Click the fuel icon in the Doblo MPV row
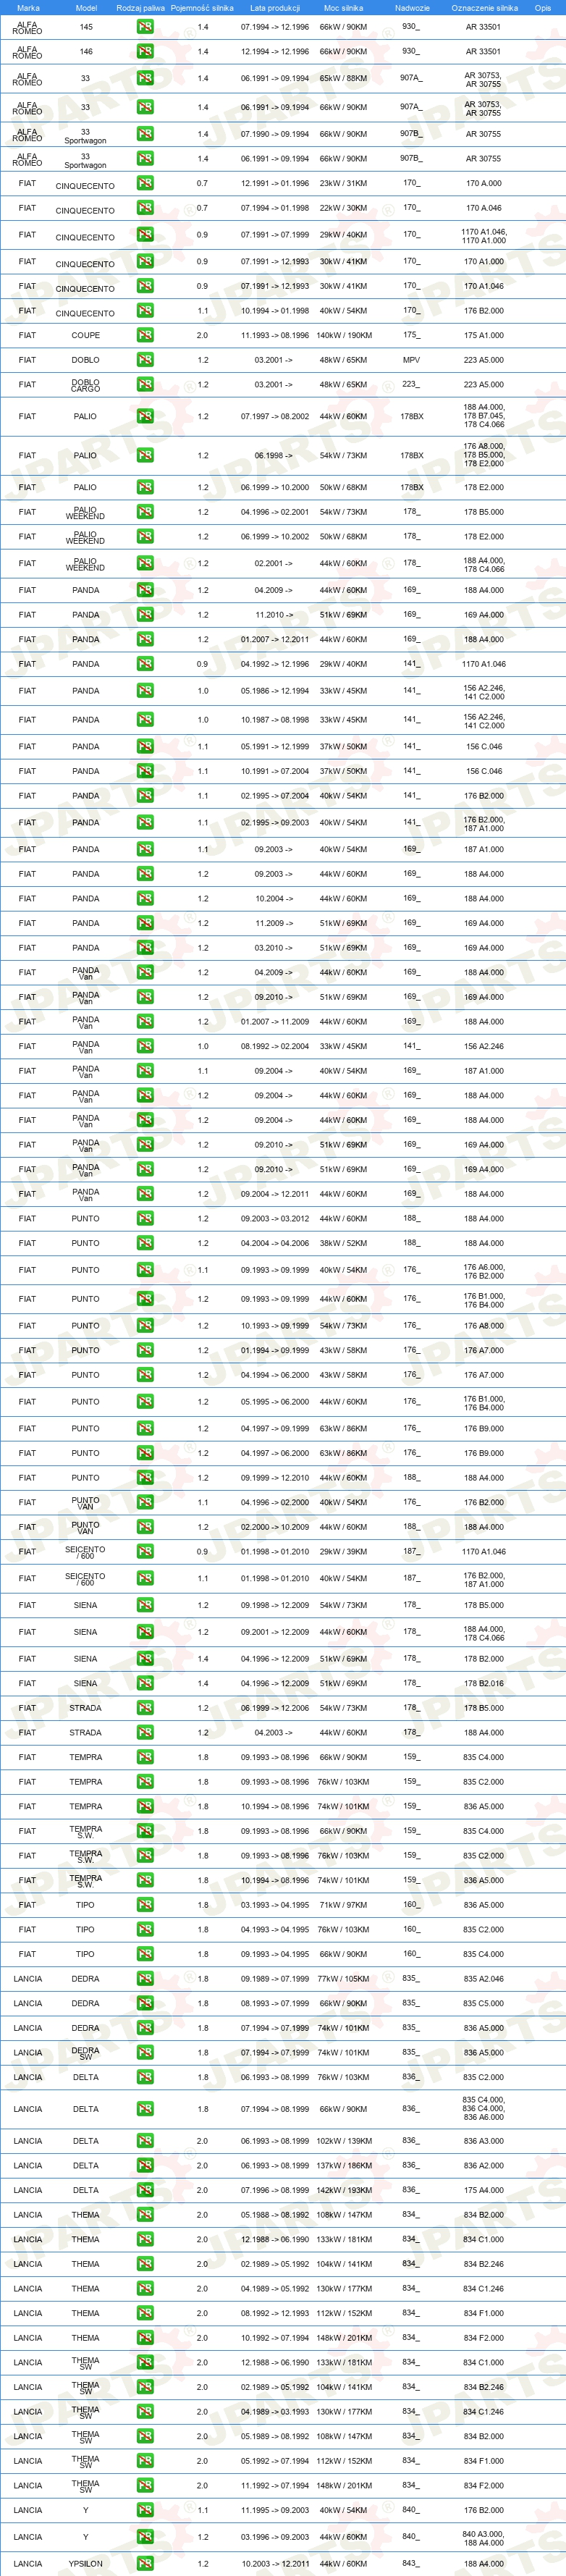 145,360
